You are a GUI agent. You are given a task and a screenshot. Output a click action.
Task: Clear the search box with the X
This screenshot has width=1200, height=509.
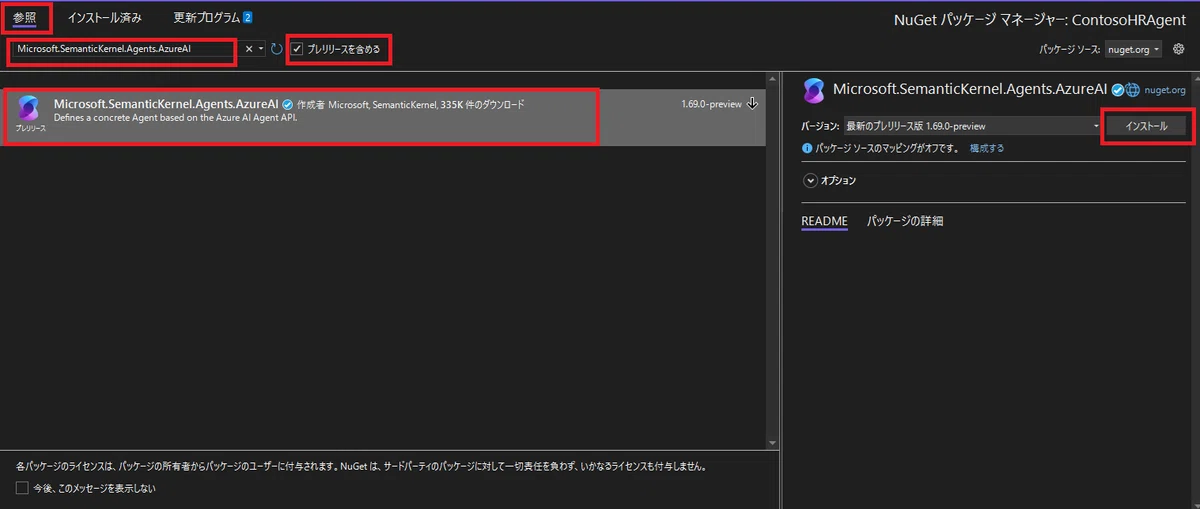(x=249, y=49)
